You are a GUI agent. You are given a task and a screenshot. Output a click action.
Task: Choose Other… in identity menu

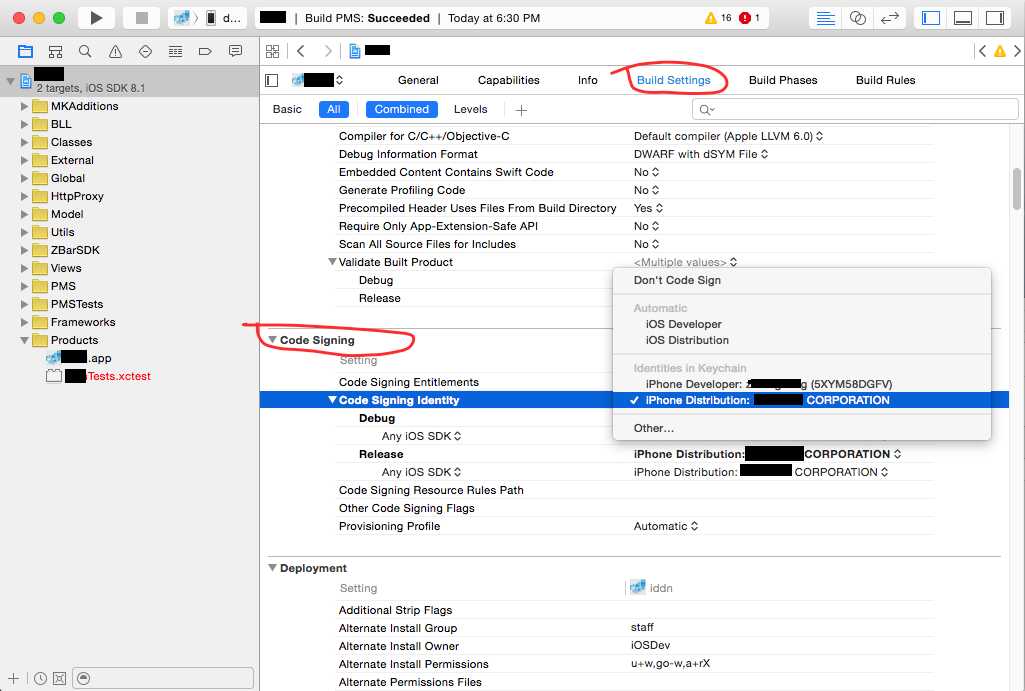tap(654, 429)
